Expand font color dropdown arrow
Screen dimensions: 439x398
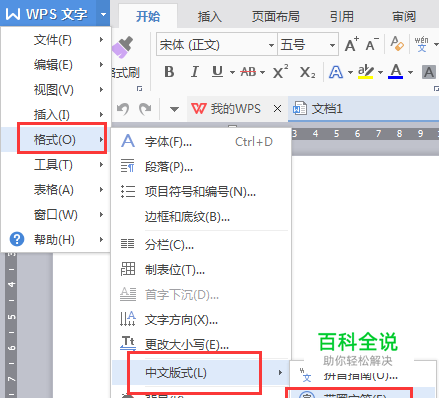pyautogui.click(x=410, y=72)
